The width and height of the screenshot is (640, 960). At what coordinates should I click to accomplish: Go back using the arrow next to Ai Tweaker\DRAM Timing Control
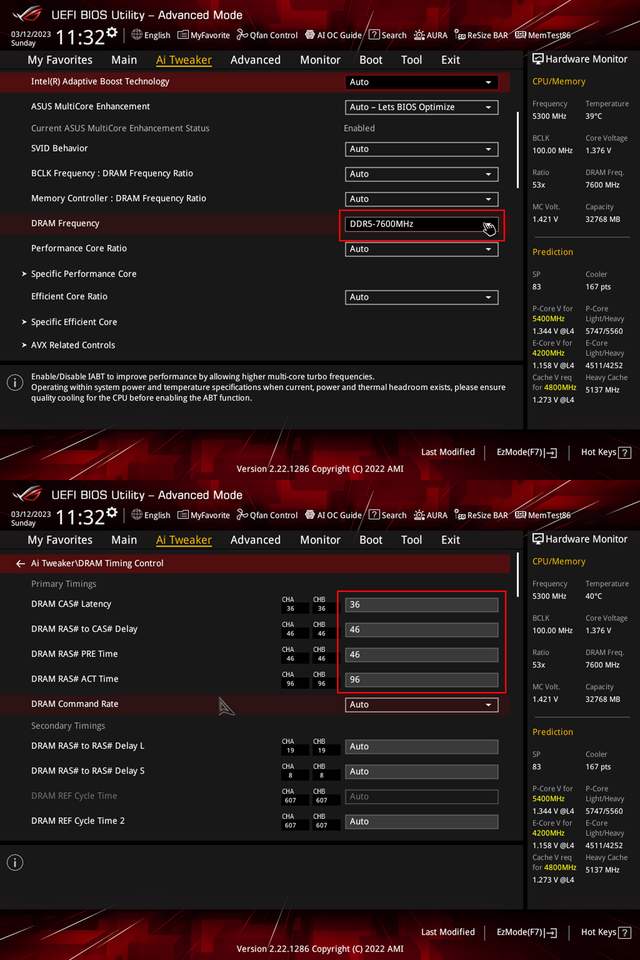coord(20,563)
